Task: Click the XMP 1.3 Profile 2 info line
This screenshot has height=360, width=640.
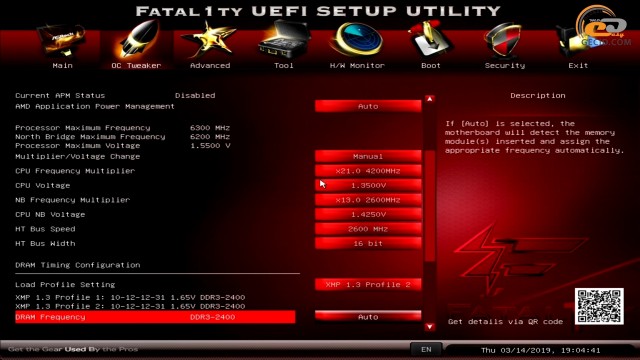Action: click(130, 306)
